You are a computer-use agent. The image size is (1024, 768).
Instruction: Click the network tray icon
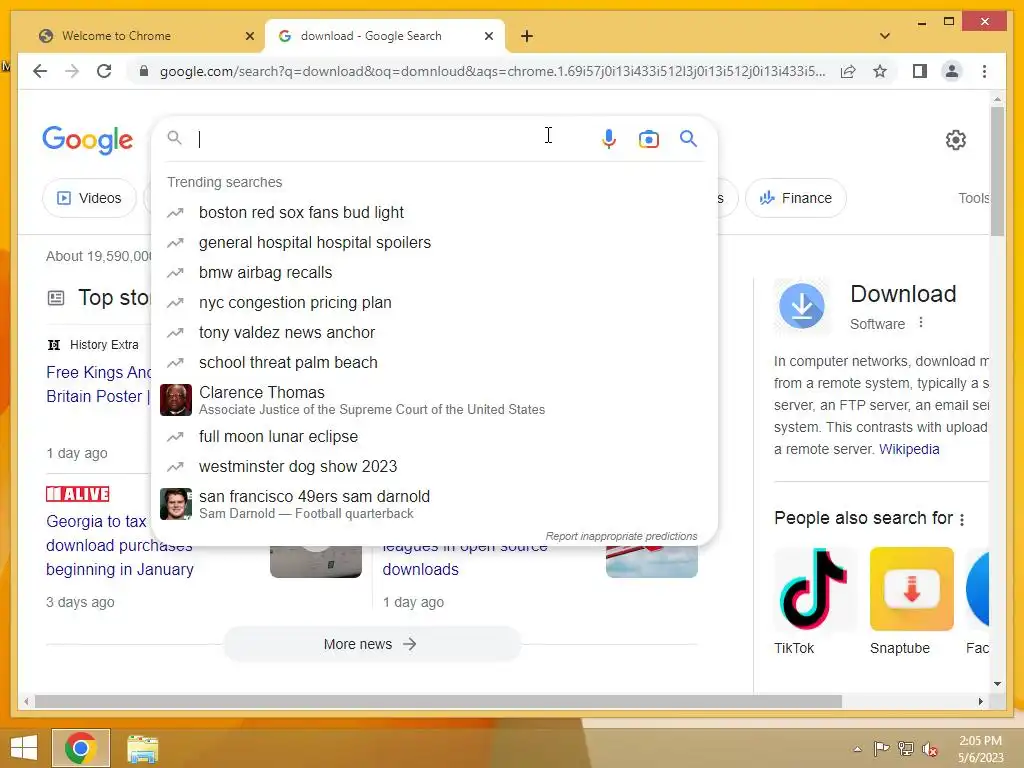[905, 748]
